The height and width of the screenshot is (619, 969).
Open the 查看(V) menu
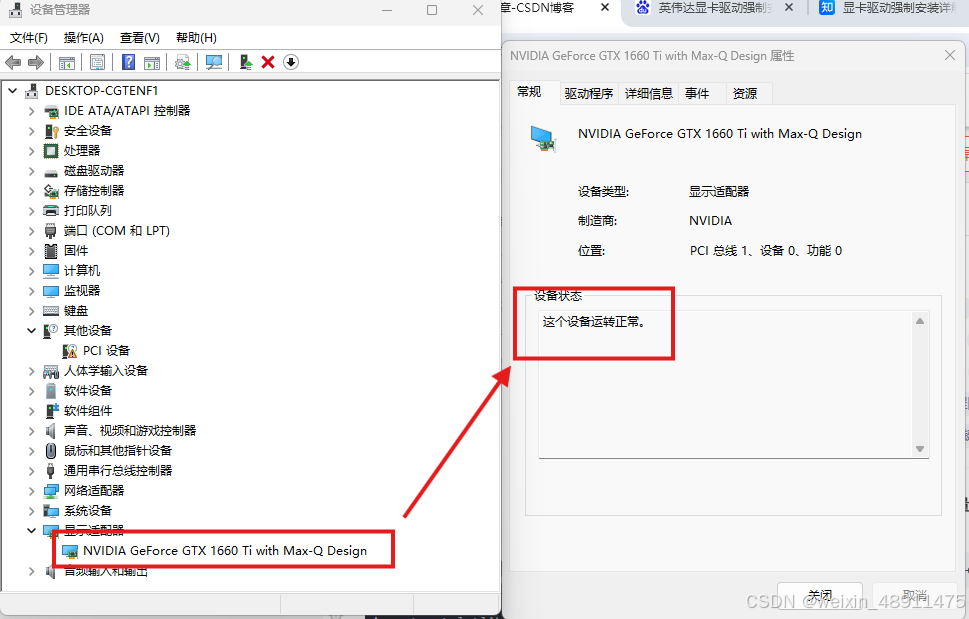(x=140, y=38)
